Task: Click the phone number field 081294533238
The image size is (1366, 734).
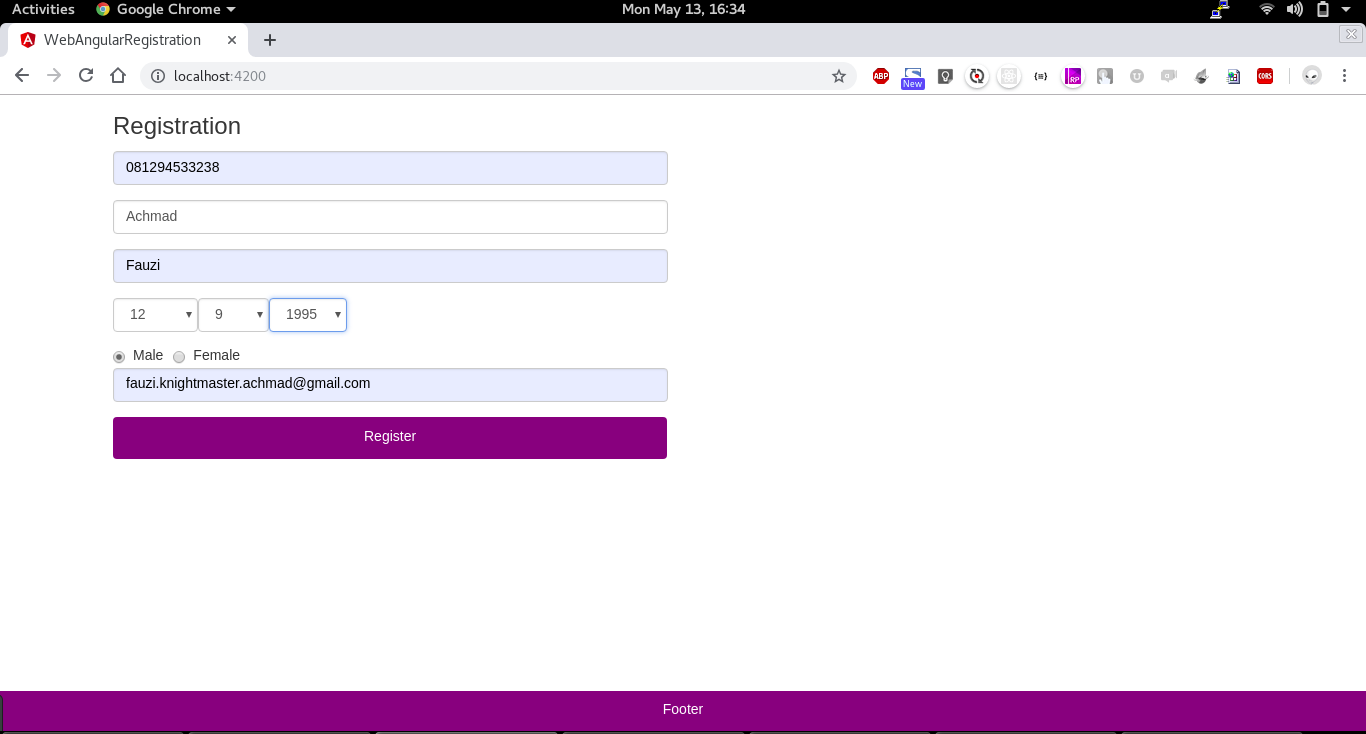Action: (390, 168)
